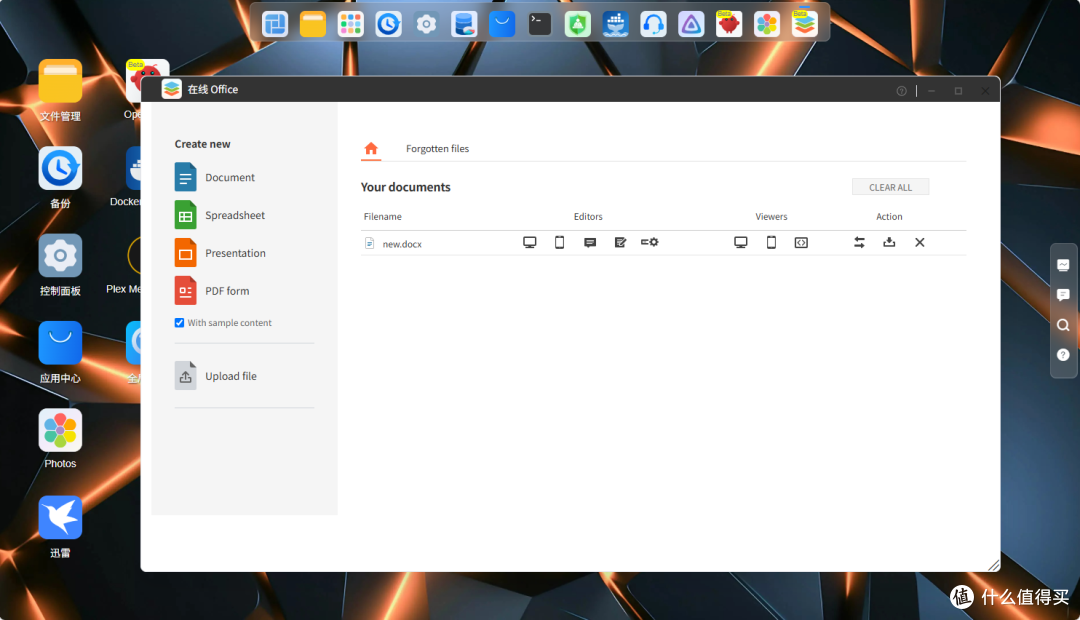Open the home tab icon
The height and width of the screenshot is (620, 1080).
point(371,148)
